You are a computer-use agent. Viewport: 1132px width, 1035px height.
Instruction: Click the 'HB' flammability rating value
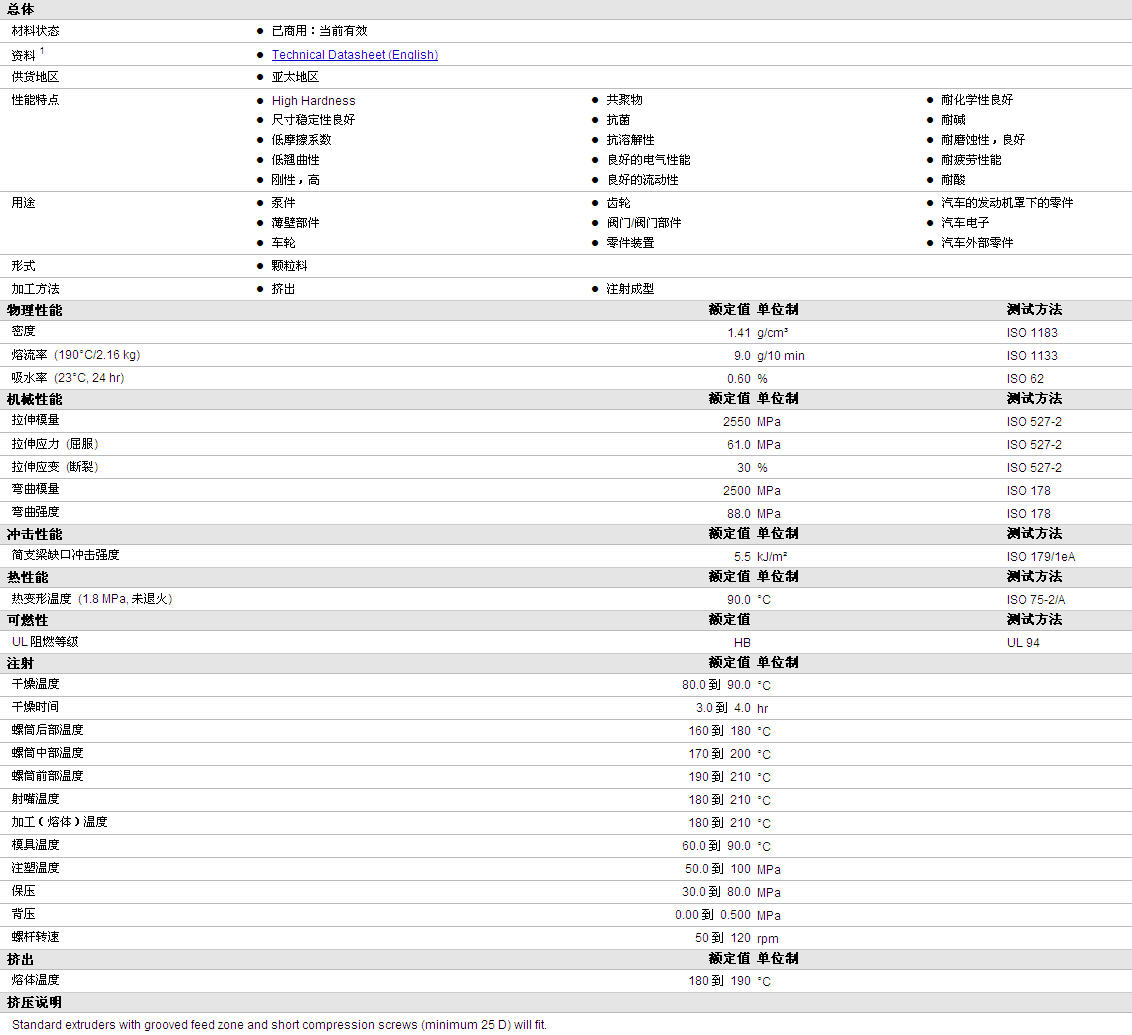click(742, 642)
